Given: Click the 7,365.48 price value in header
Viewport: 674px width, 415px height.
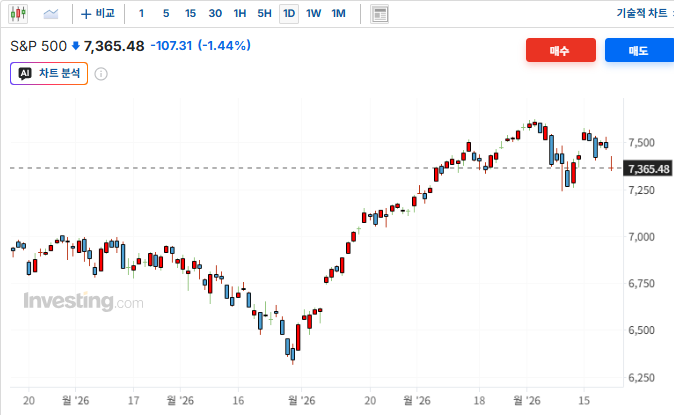Looking at the screenshot, I should 114,46.
